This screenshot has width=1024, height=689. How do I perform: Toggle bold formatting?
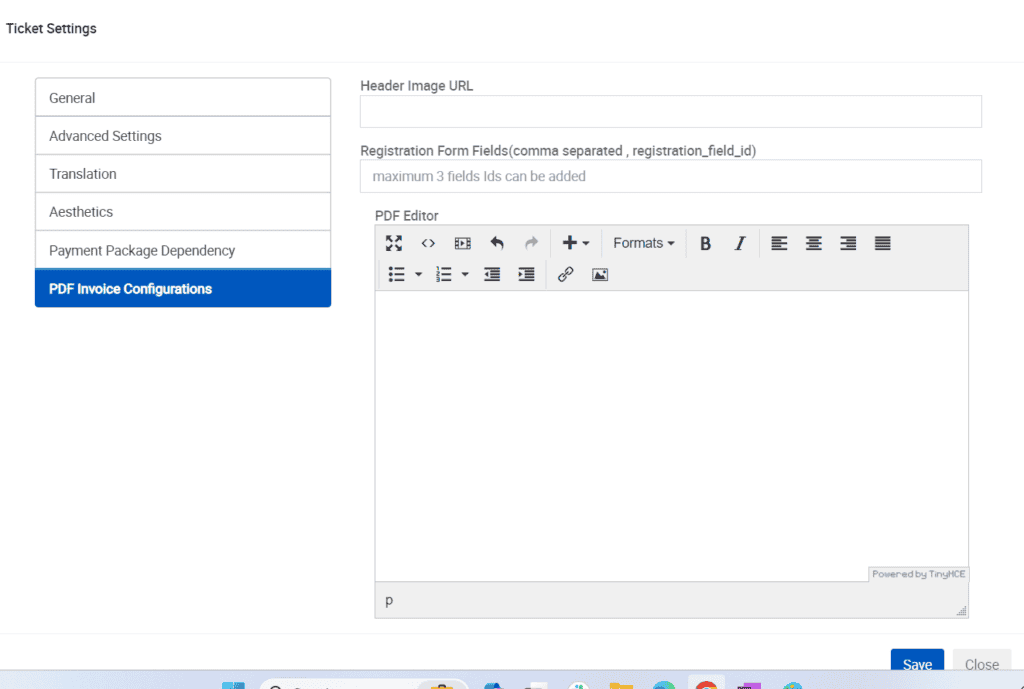pyautogui.click(x=705, y=244)
